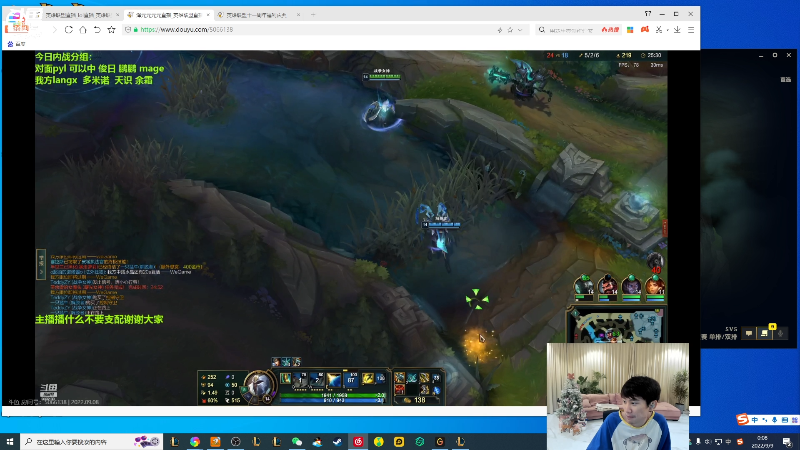Open the browser hamburger menu
800x450 pixels.
691,30
